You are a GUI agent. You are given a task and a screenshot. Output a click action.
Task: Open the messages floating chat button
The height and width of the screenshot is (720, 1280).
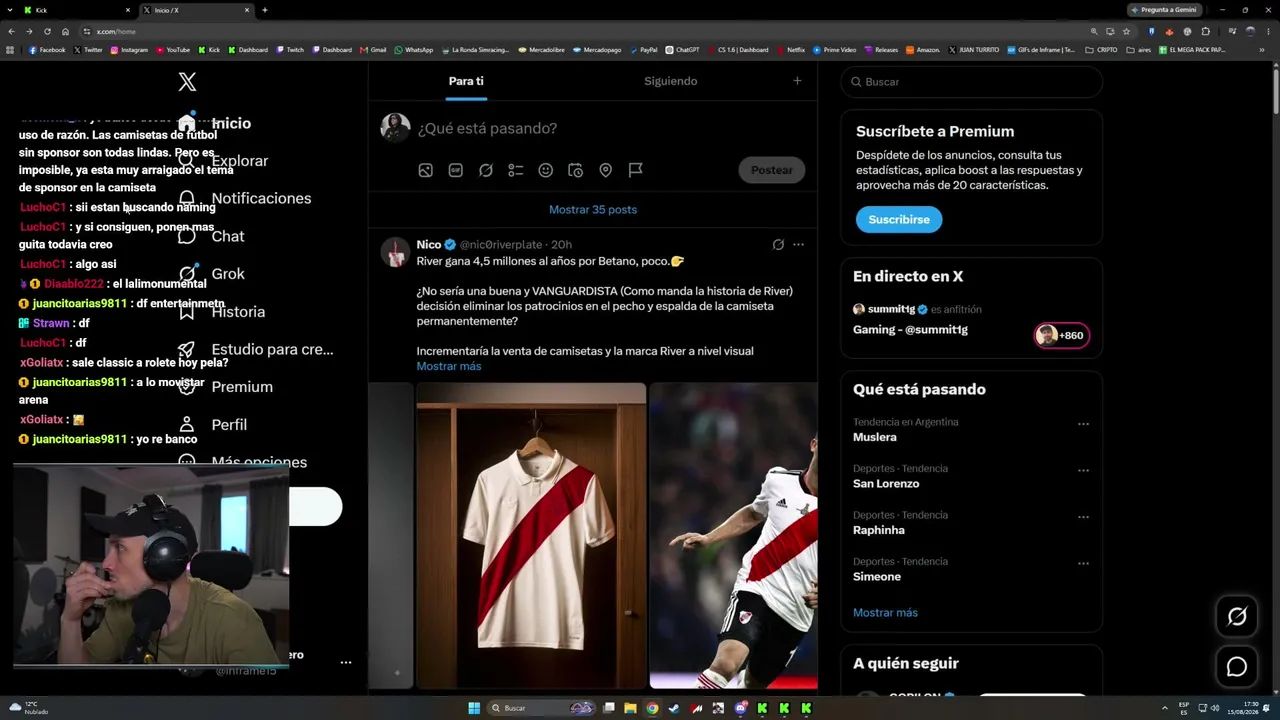click(x=1237, y=667)
